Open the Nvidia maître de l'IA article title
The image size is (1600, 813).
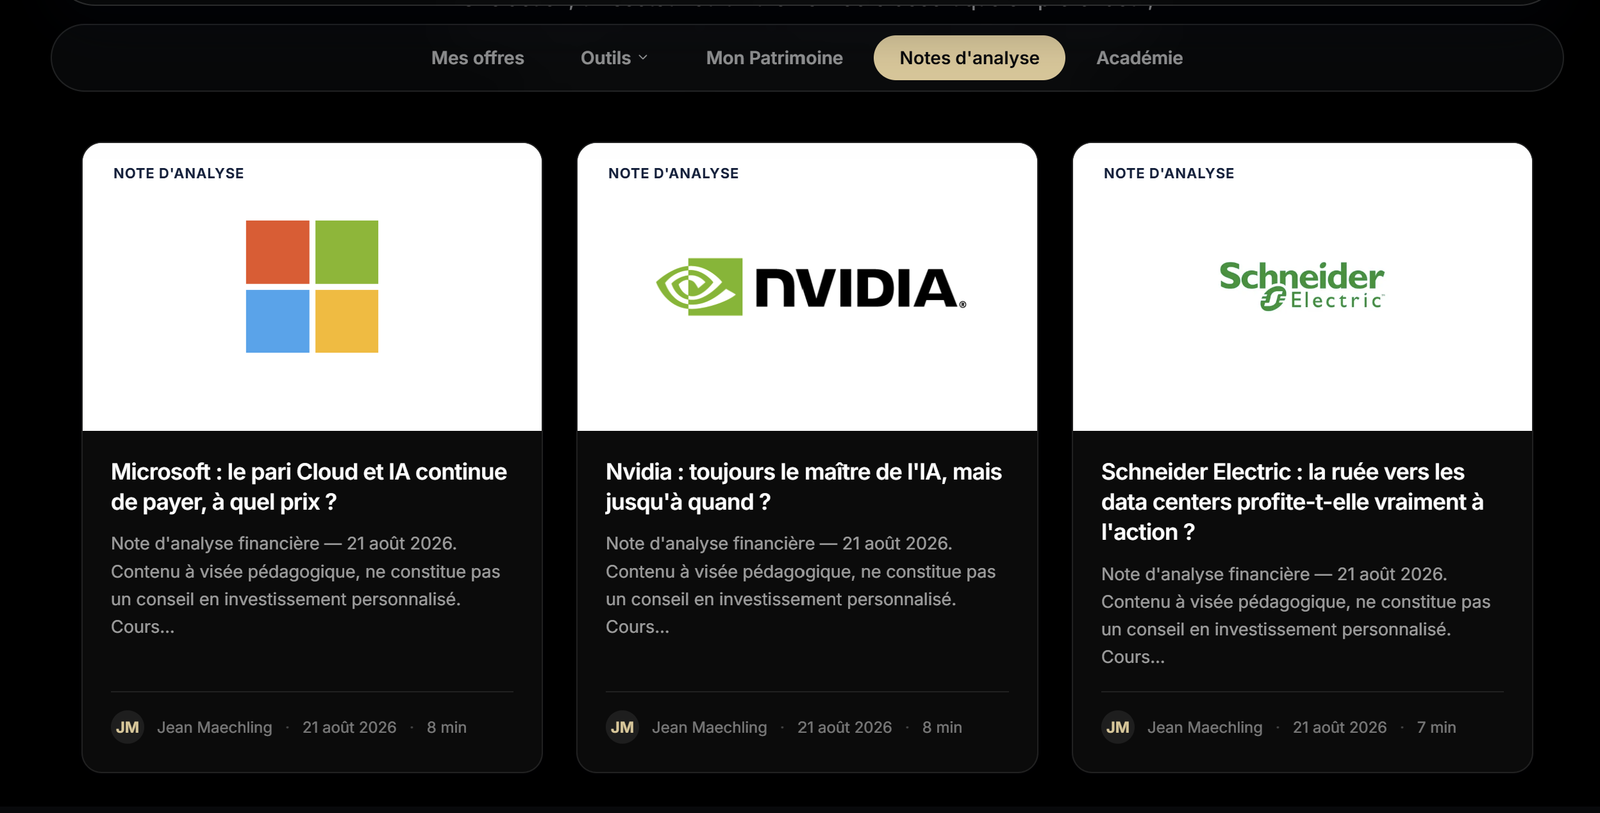click(803, 487)
